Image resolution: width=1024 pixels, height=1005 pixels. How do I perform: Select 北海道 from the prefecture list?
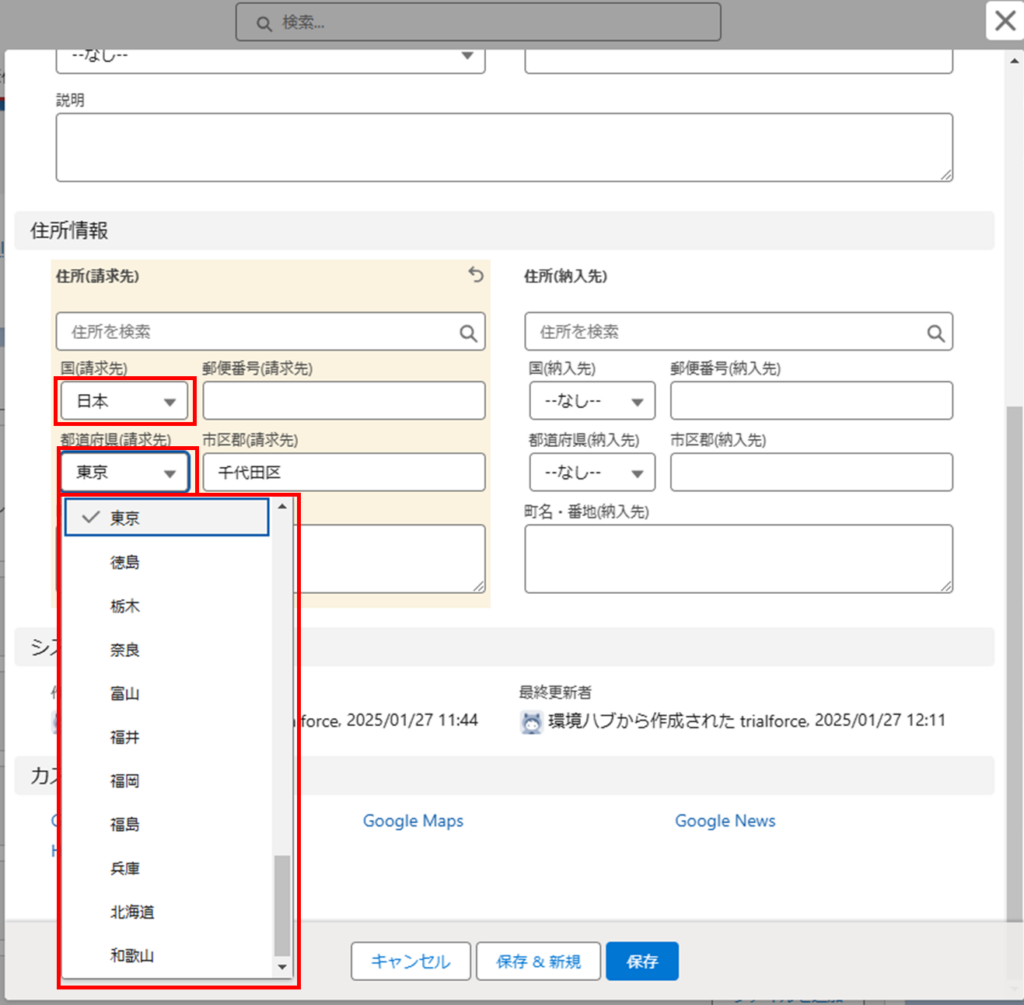pyautogui.click(x=132, y=912)
